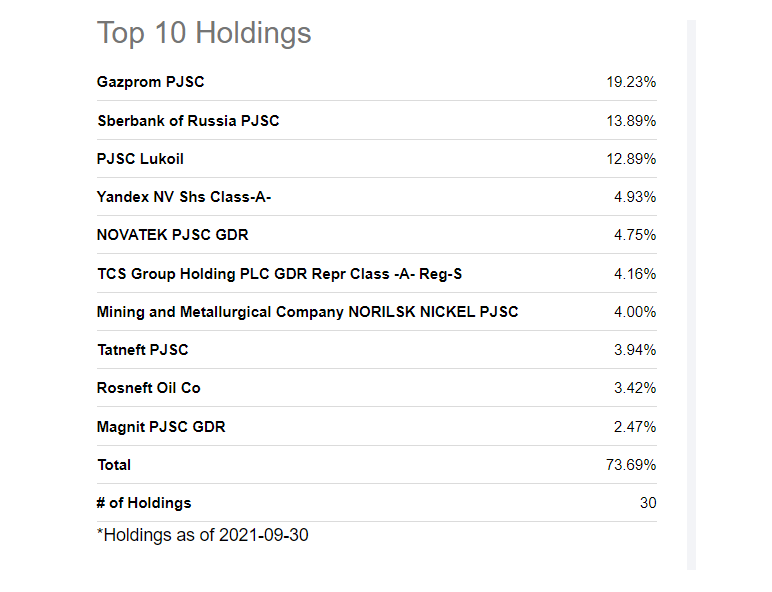Click Yandex NV Shs Class-A- entry

pos(184,197)
